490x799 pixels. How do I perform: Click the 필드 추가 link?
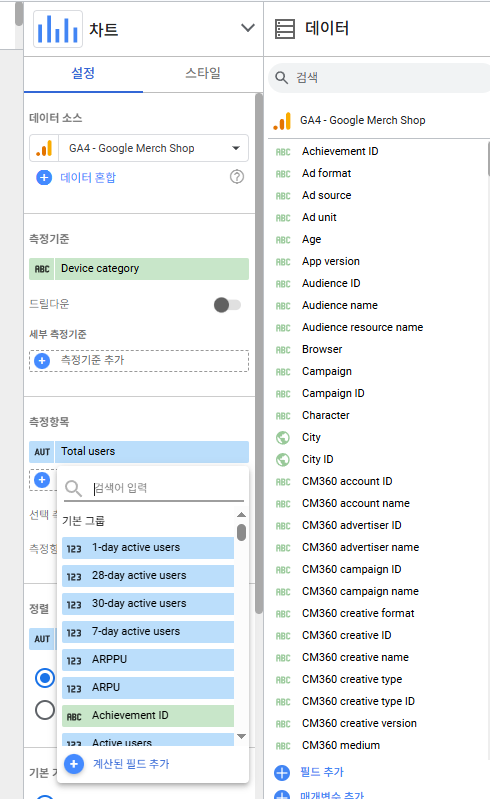(322, 772)
